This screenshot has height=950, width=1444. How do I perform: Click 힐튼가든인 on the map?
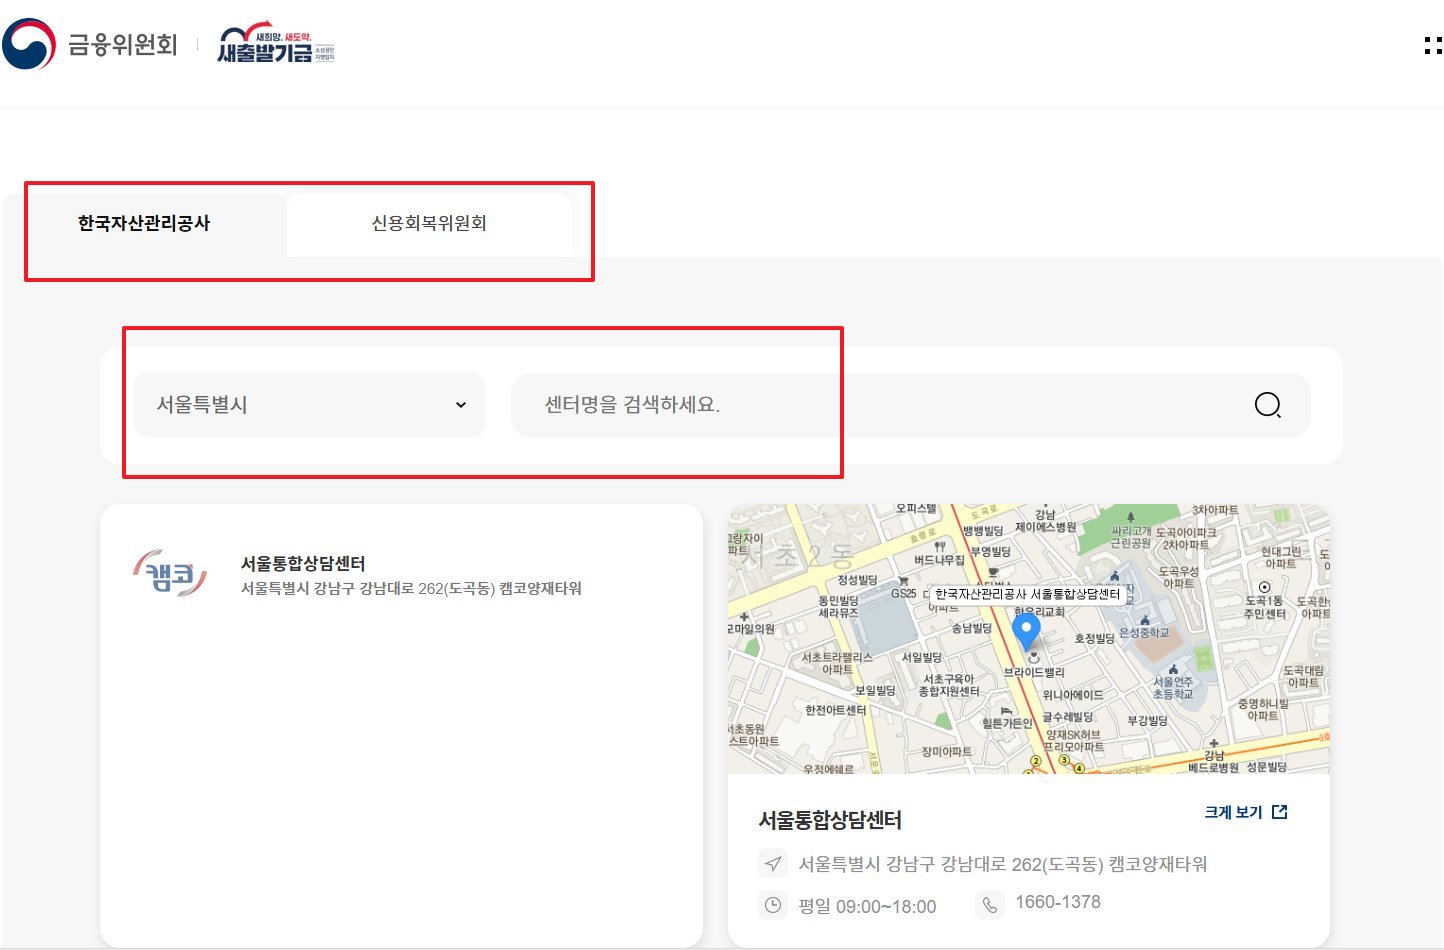1006,723
